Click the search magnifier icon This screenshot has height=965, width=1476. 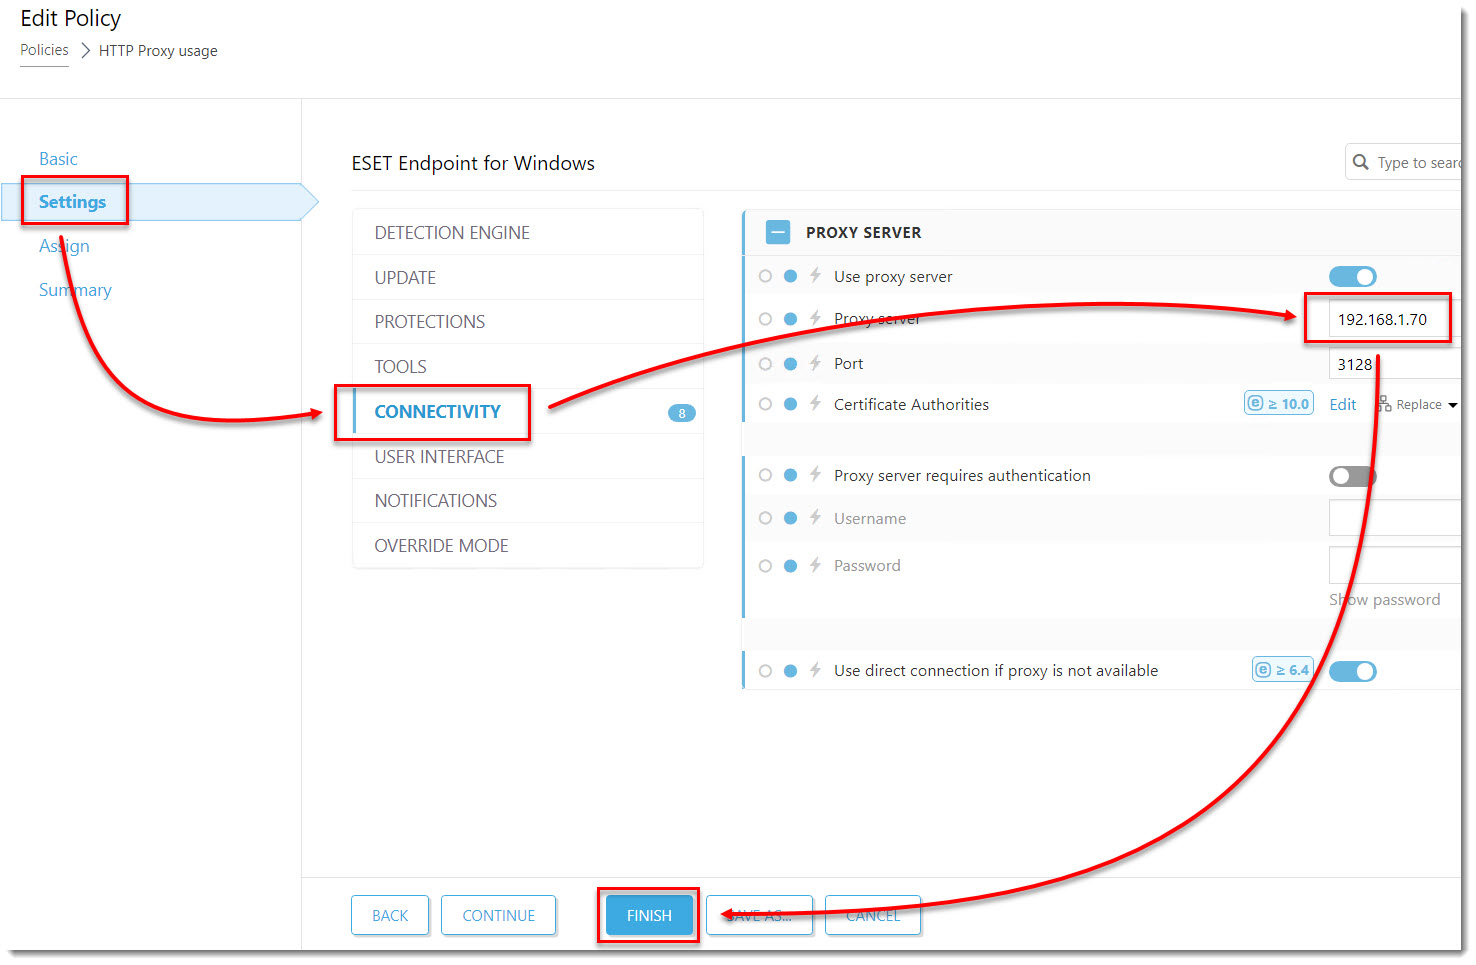pos(1360,162)
